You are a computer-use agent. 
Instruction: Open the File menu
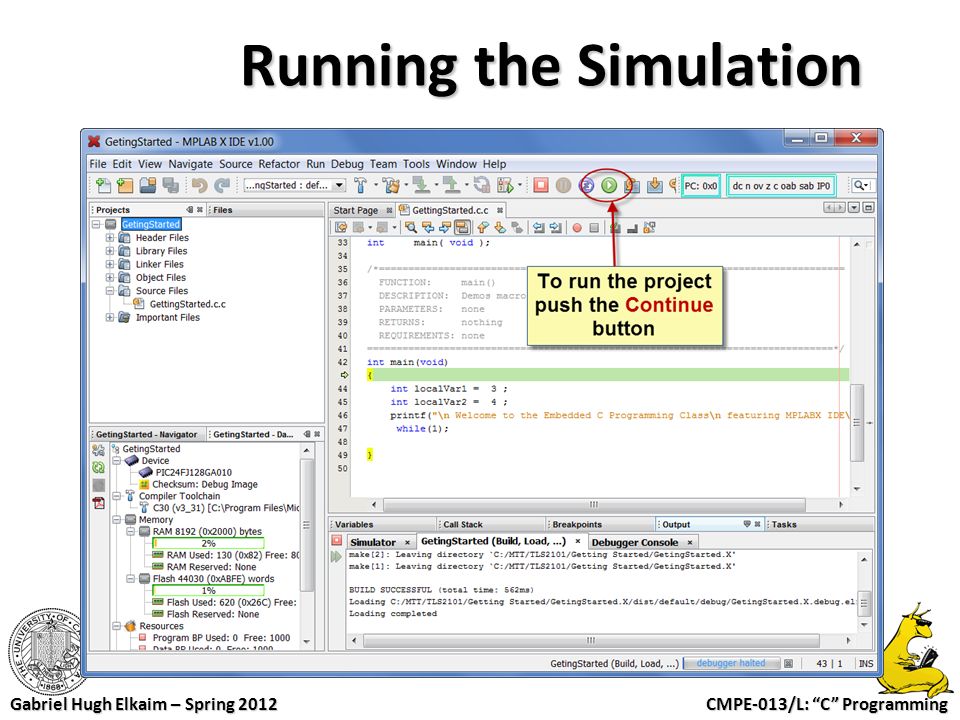97,164
